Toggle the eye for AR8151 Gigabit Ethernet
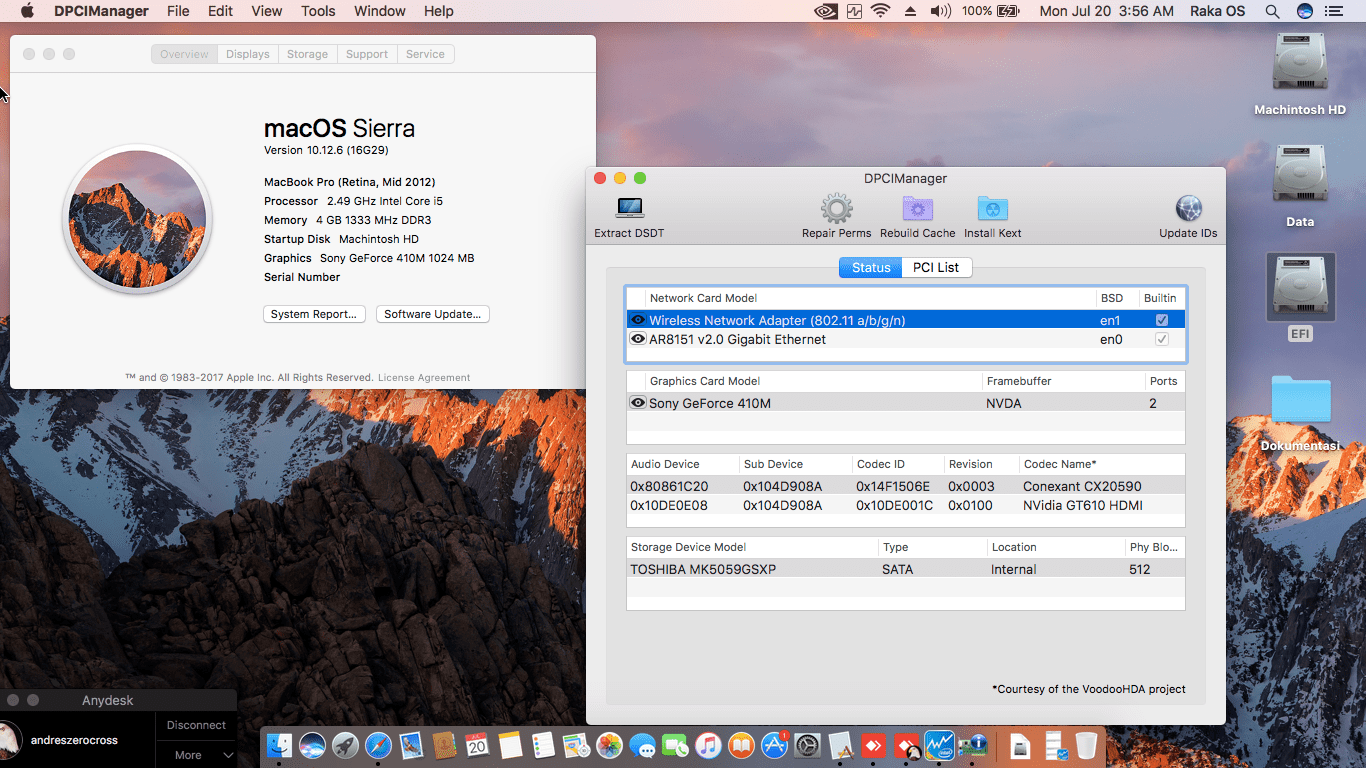The height and width of the screenshot is (768, 1366). point(638,339)
